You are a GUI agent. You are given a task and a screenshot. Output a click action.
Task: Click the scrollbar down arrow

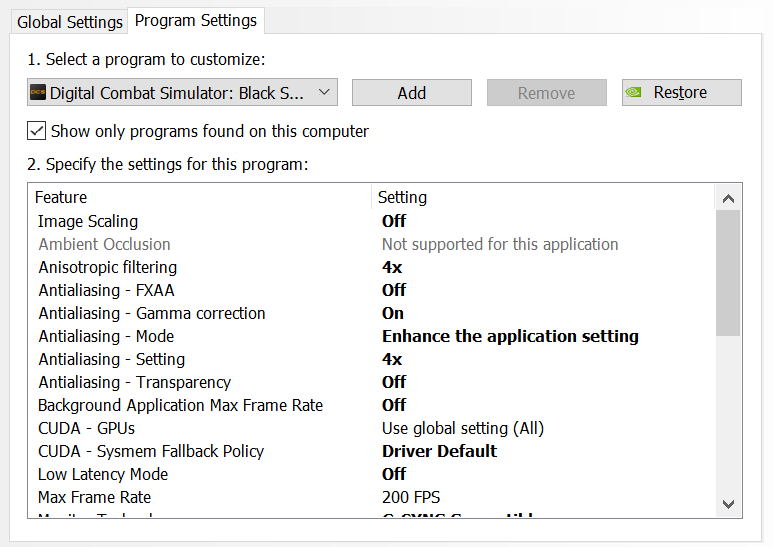point(728,504)
